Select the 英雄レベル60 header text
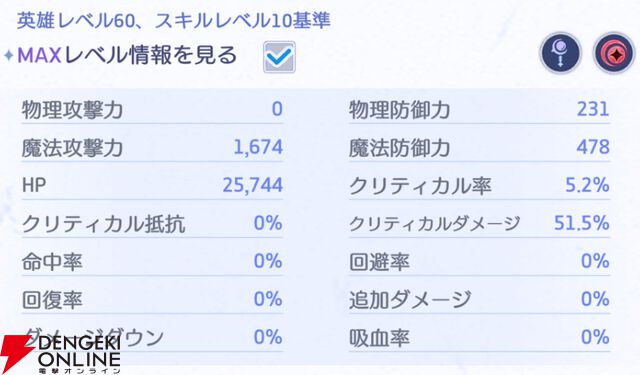 (76, 21)
